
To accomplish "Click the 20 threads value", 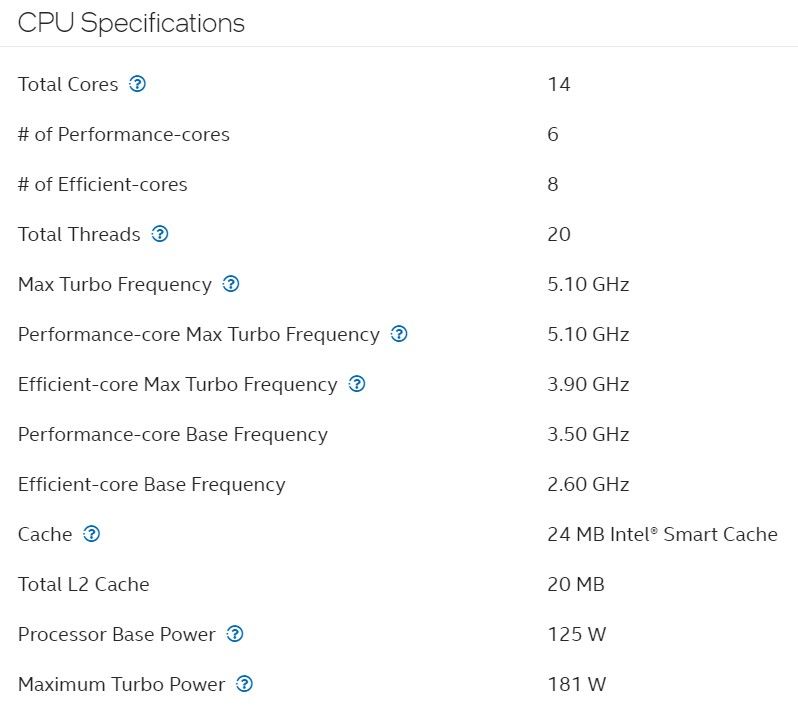I will tap(559, 234).
